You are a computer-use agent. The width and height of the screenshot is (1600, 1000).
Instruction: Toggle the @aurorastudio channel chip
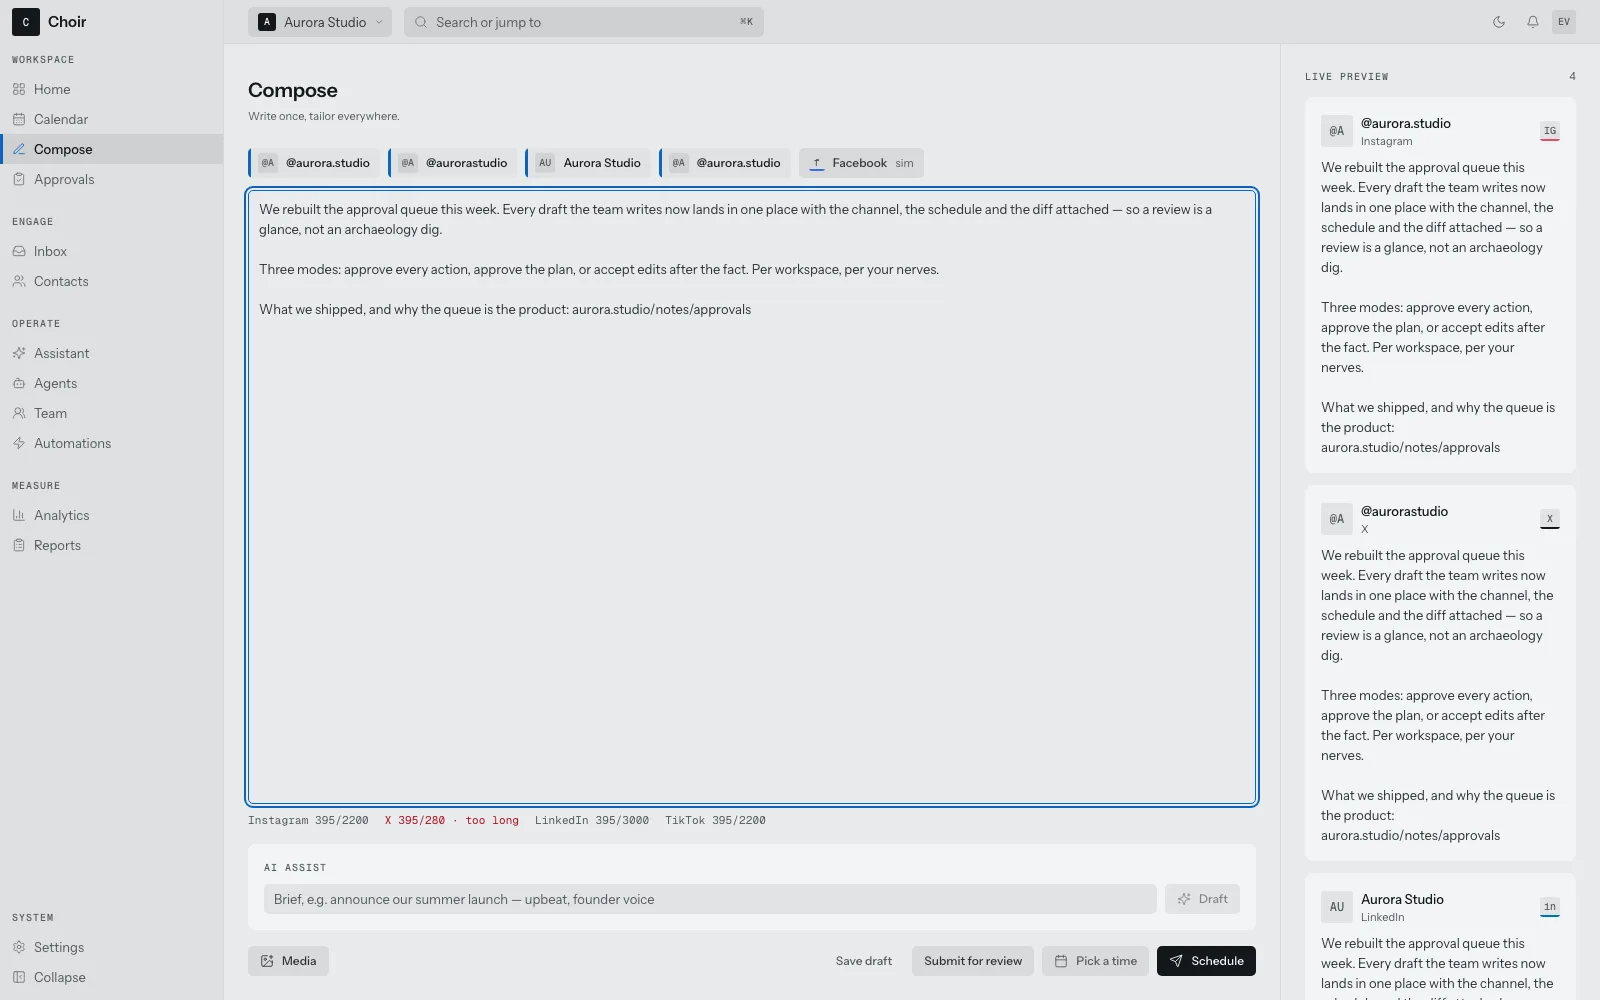point(453,163)
